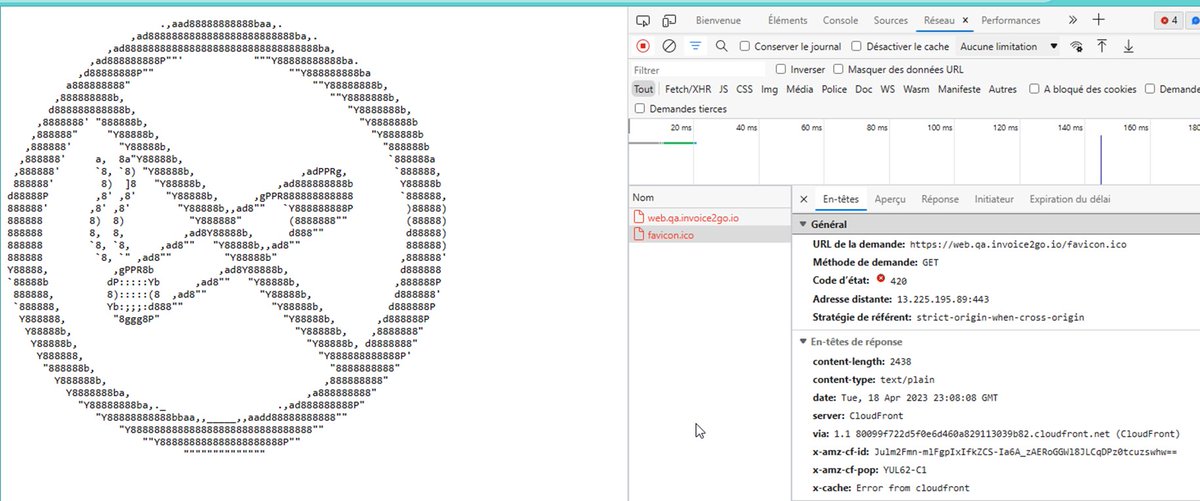This screenshot has height=501, width=1200.
Task: Click the import HAR upload arrow icon
Action: click(x=1102, y=46)
